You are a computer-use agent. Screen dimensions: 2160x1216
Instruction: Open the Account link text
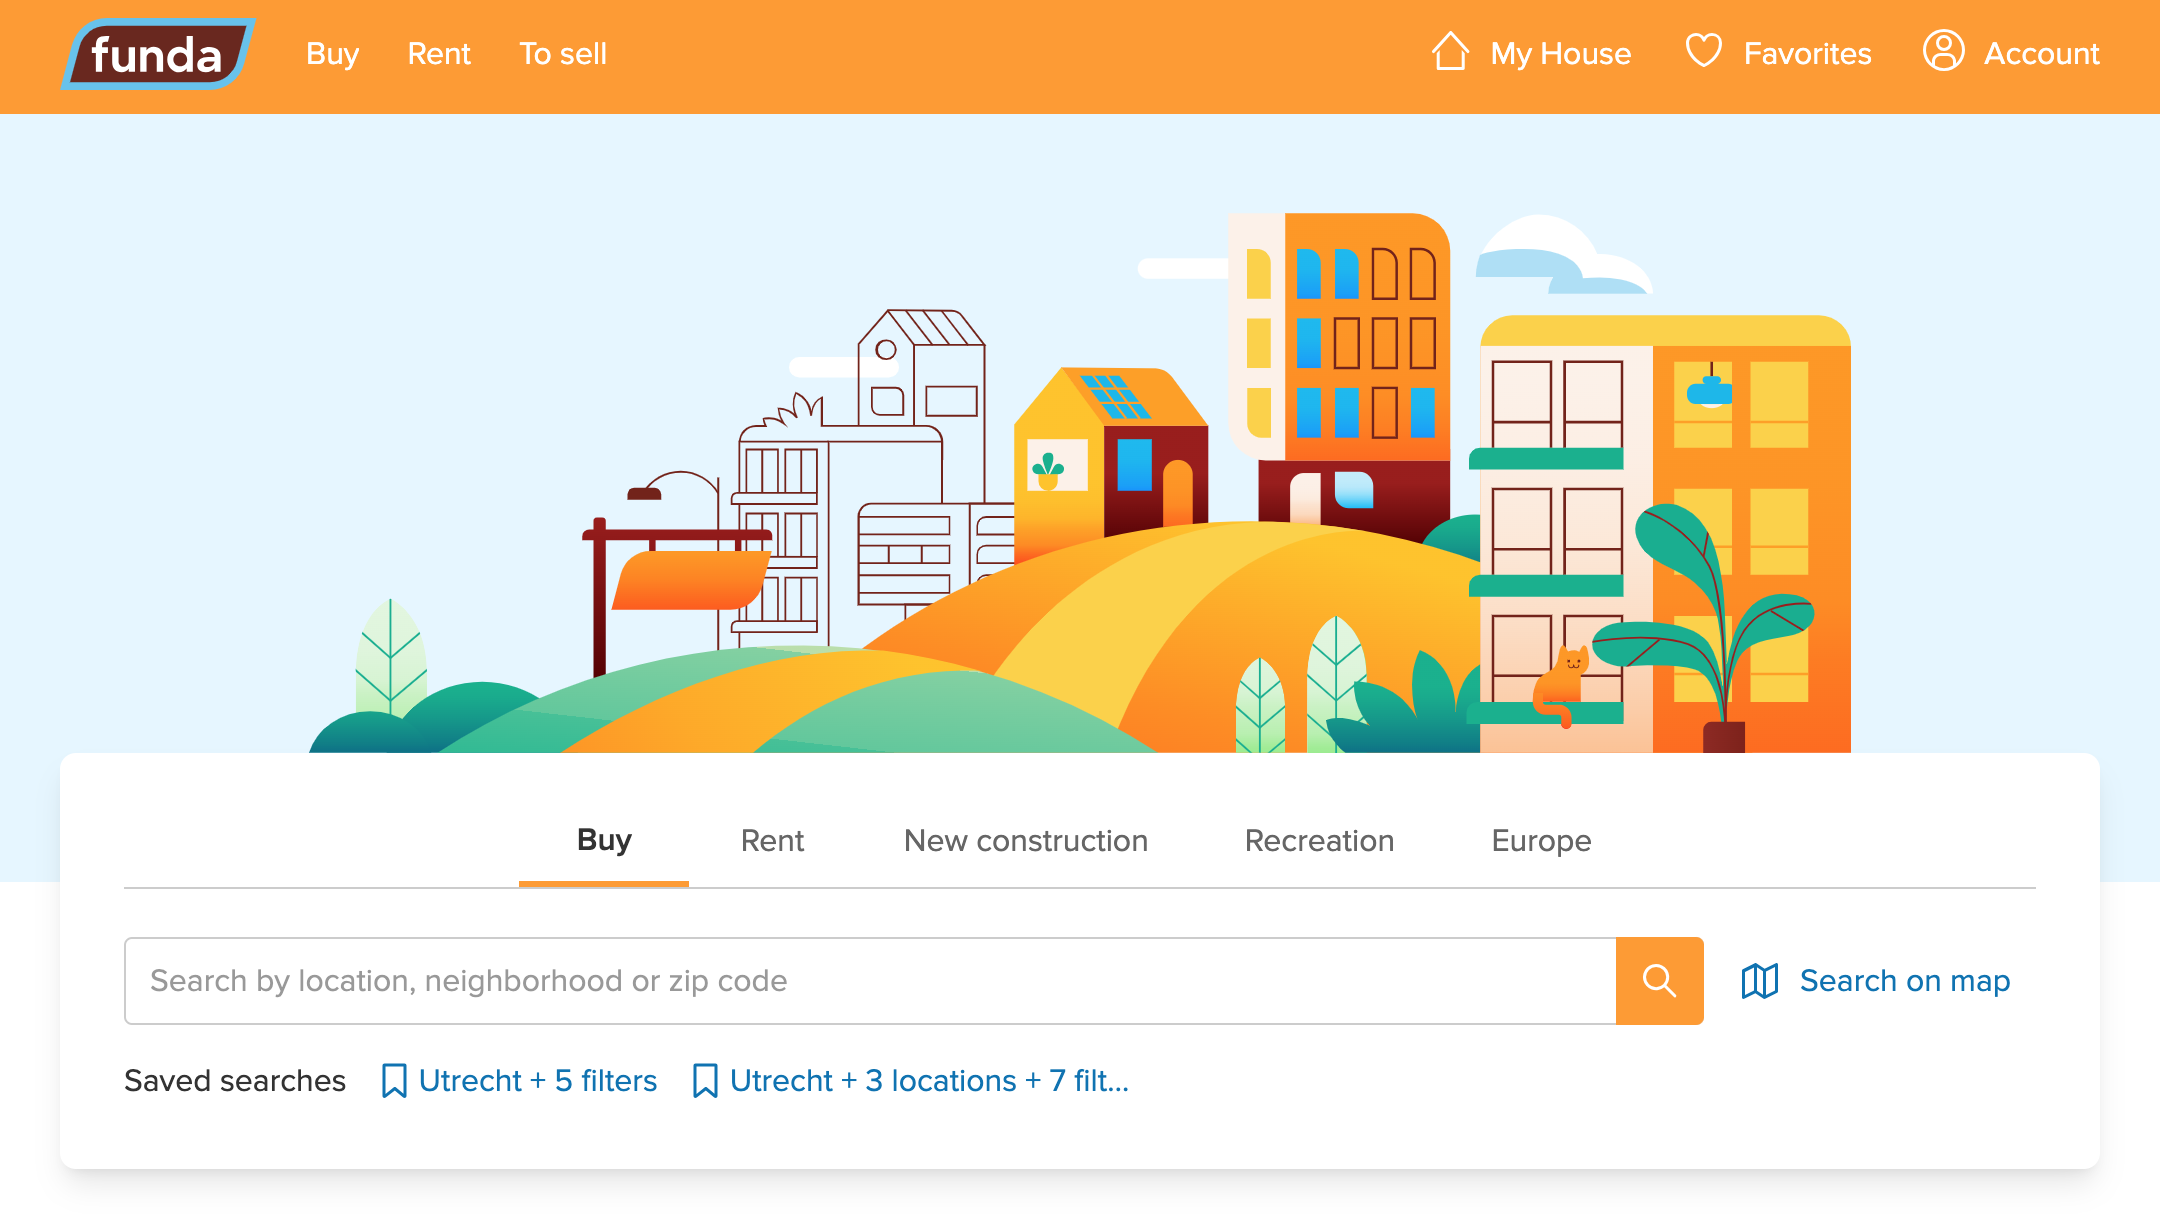tap(2042, 54)
